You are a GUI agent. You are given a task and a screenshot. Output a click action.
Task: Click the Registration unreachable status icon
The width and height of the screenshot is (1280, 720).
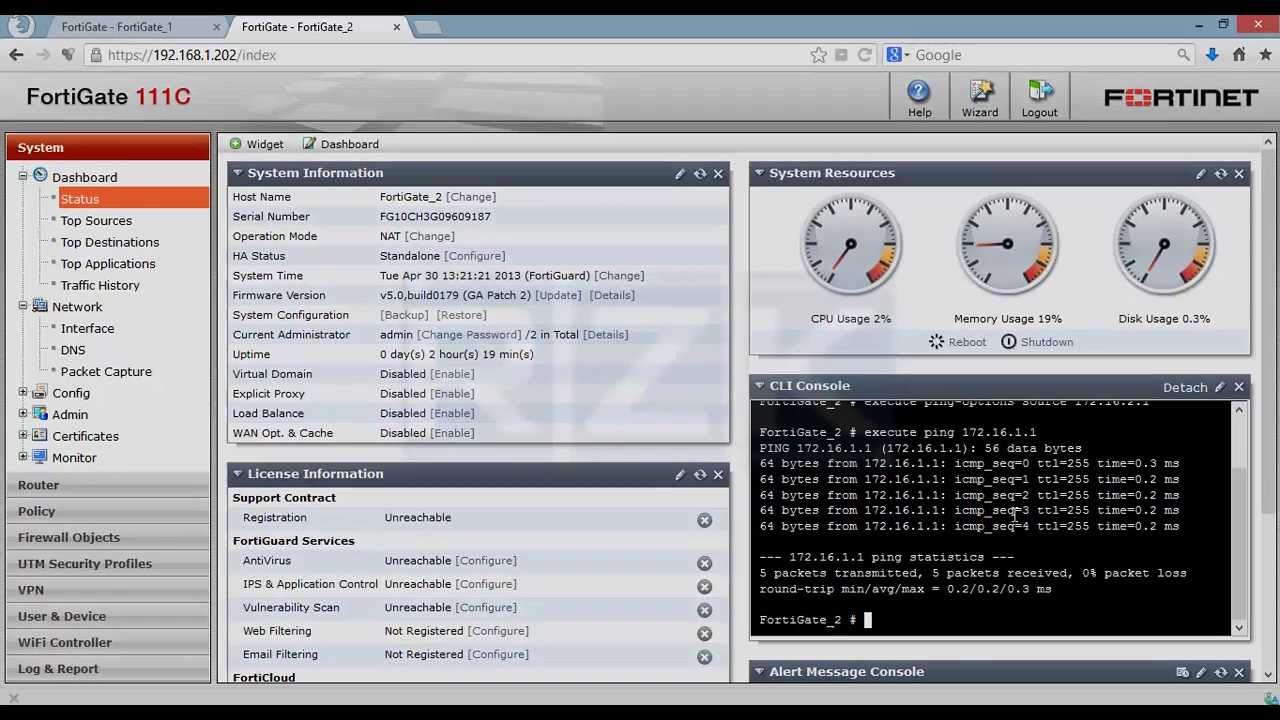[705, 520]
